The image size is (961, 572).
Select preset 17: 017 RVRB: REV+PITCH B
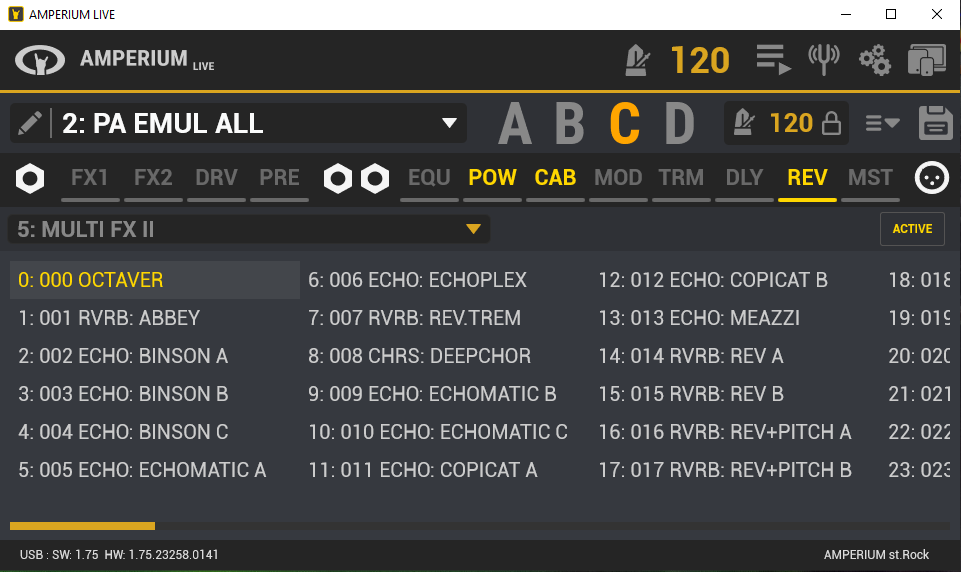(735, 470)
